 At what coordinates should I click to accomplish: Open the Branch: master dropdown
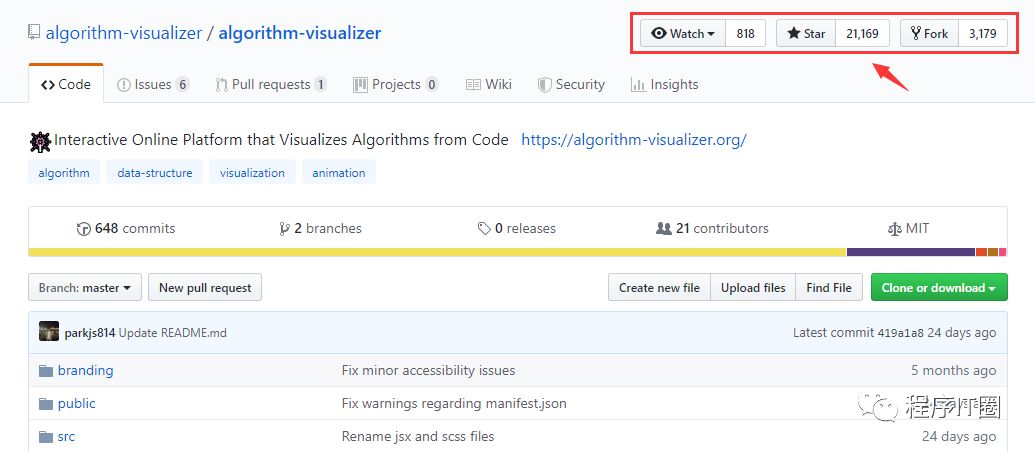(84, 288)
